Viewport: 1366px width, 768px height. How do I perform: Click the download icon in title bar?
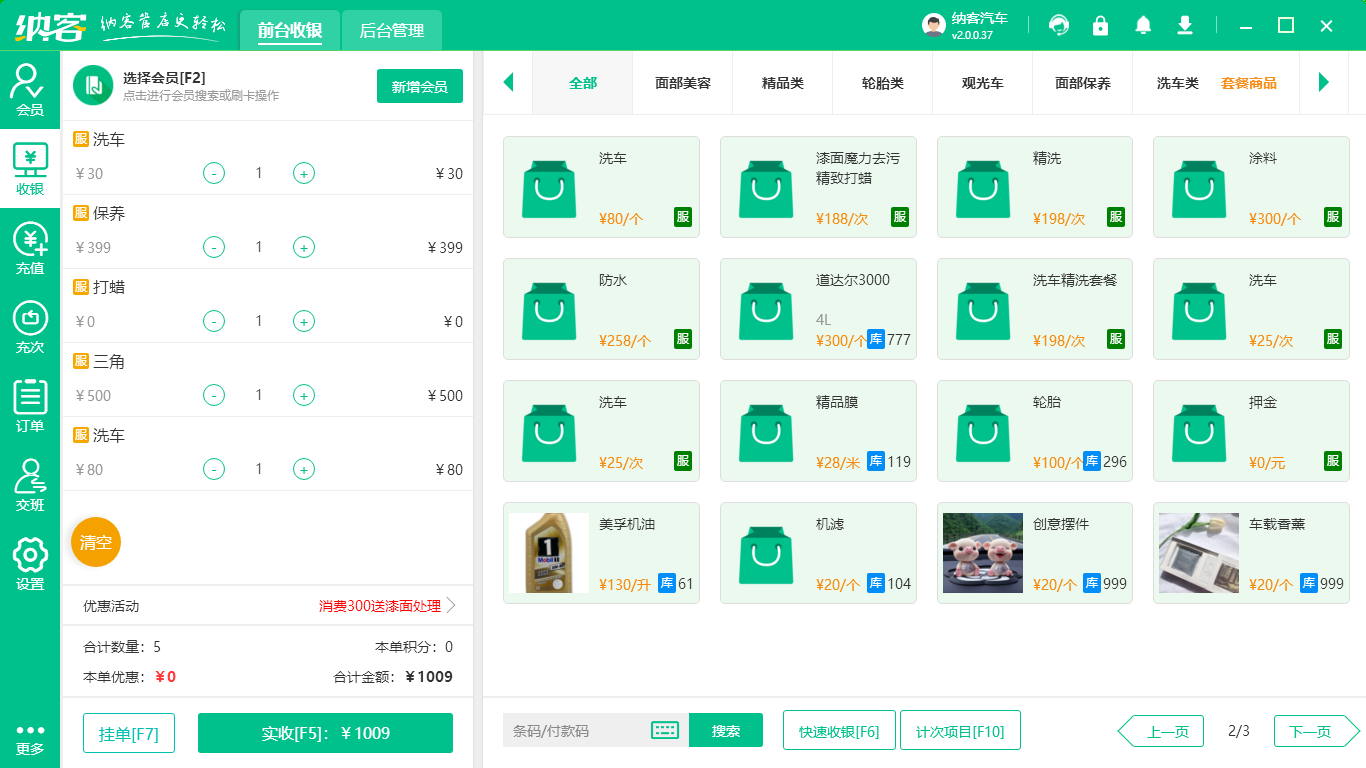coord(1185,25)
